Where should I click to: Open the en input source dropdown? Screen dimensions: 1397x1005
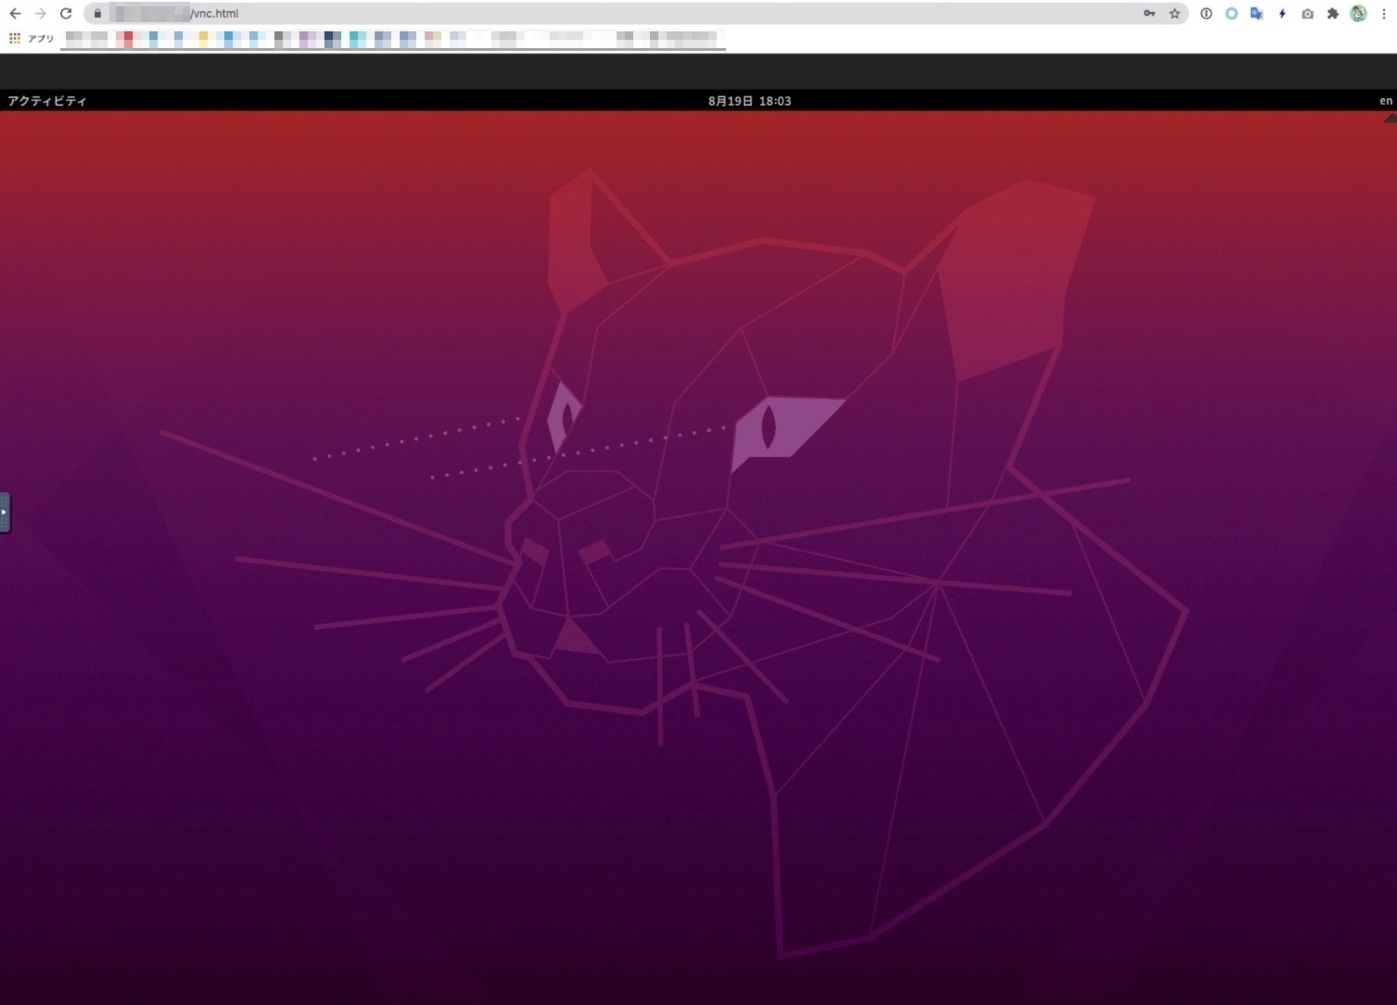click(x=1385, y=101)
